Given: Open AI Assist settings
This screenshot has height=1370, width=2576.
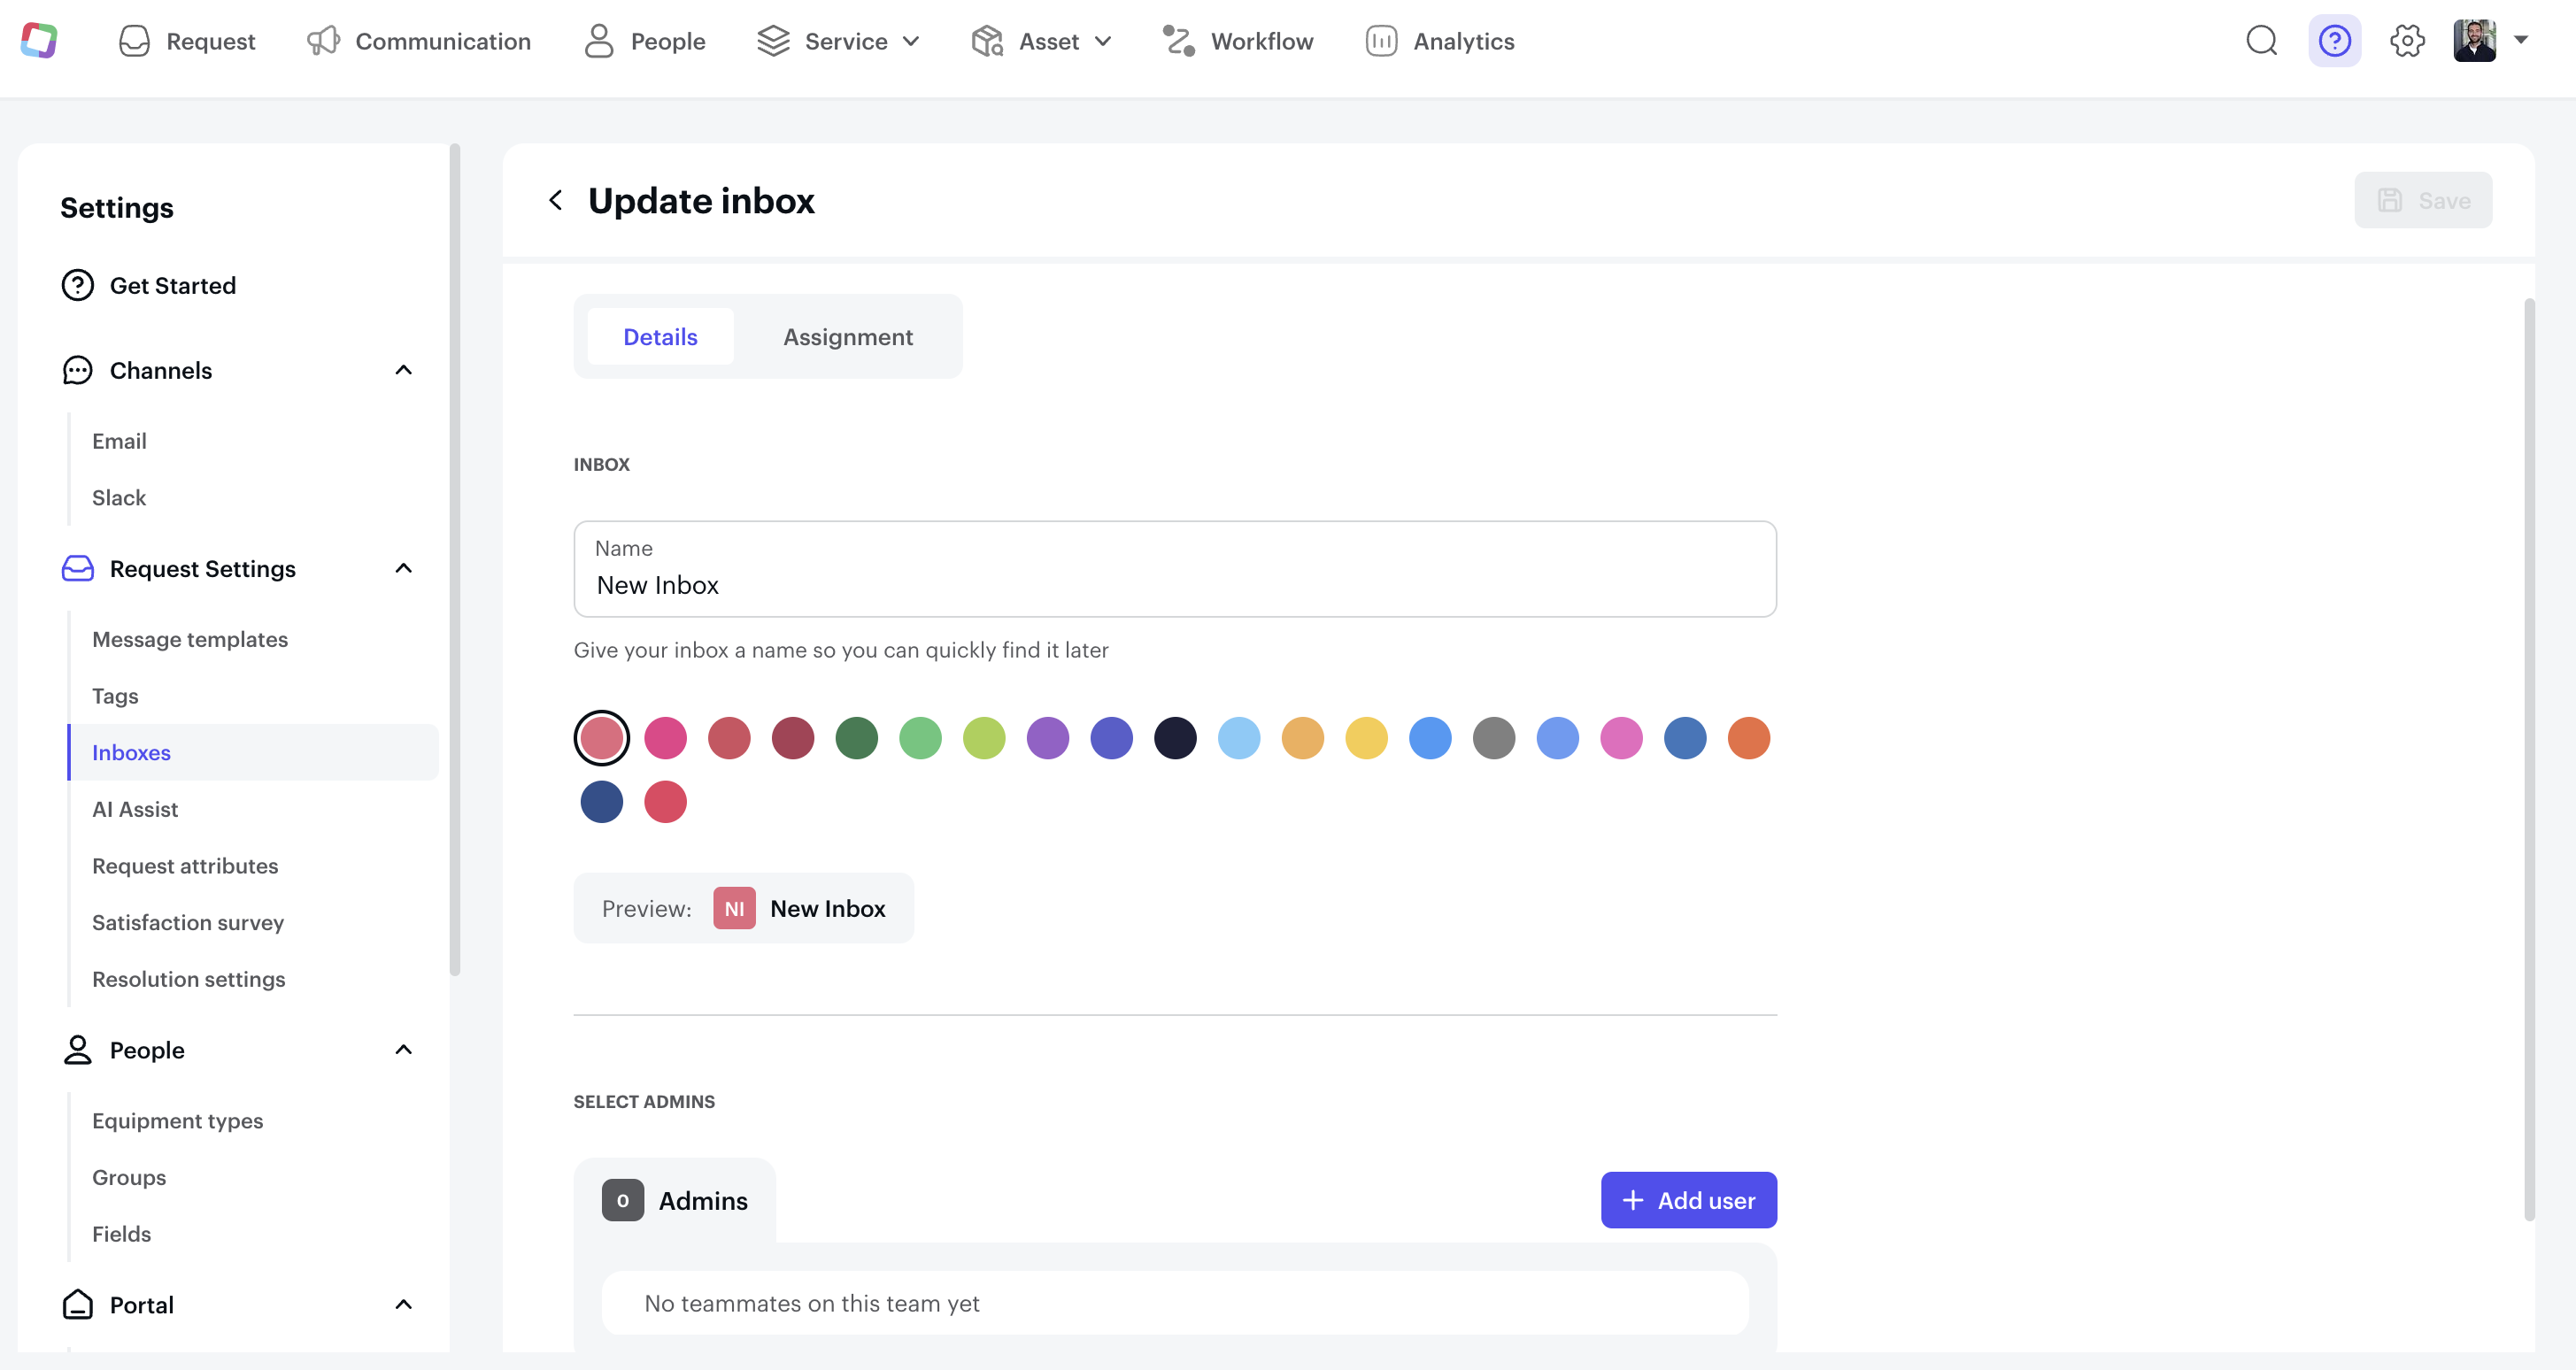Looking at the screenshot, I should tap(135, 809).
